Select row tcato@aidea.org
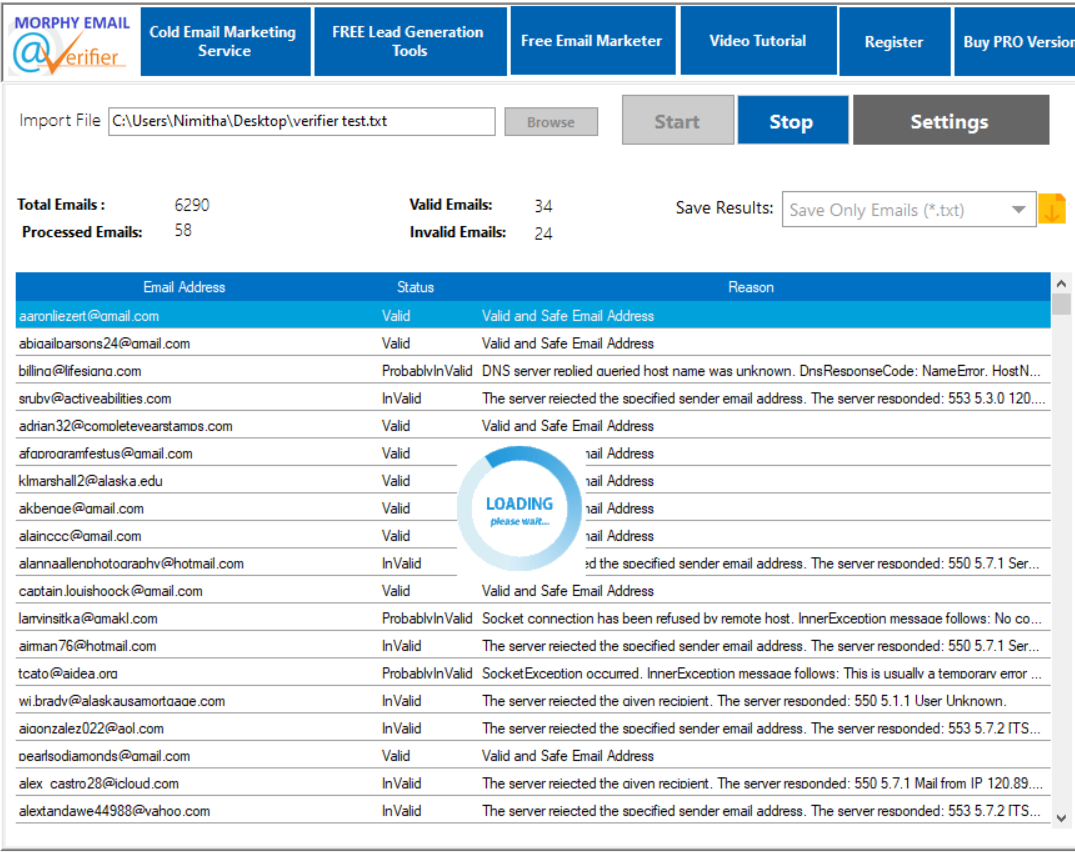The width and height of the screenshot is (1075, 852). pos(533,672)
